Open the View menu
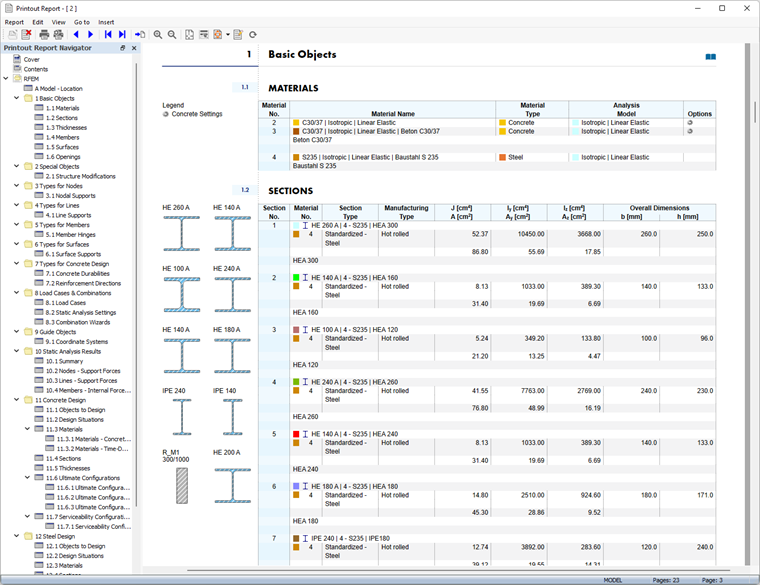 pos(59,22)
